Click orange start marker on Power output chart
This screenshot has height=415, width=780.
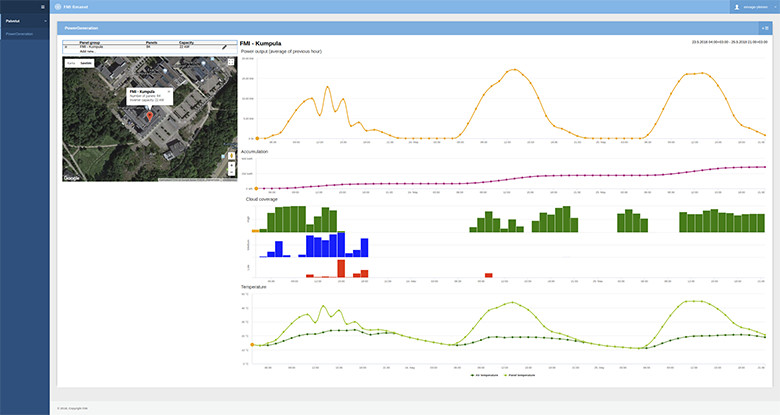257,138
